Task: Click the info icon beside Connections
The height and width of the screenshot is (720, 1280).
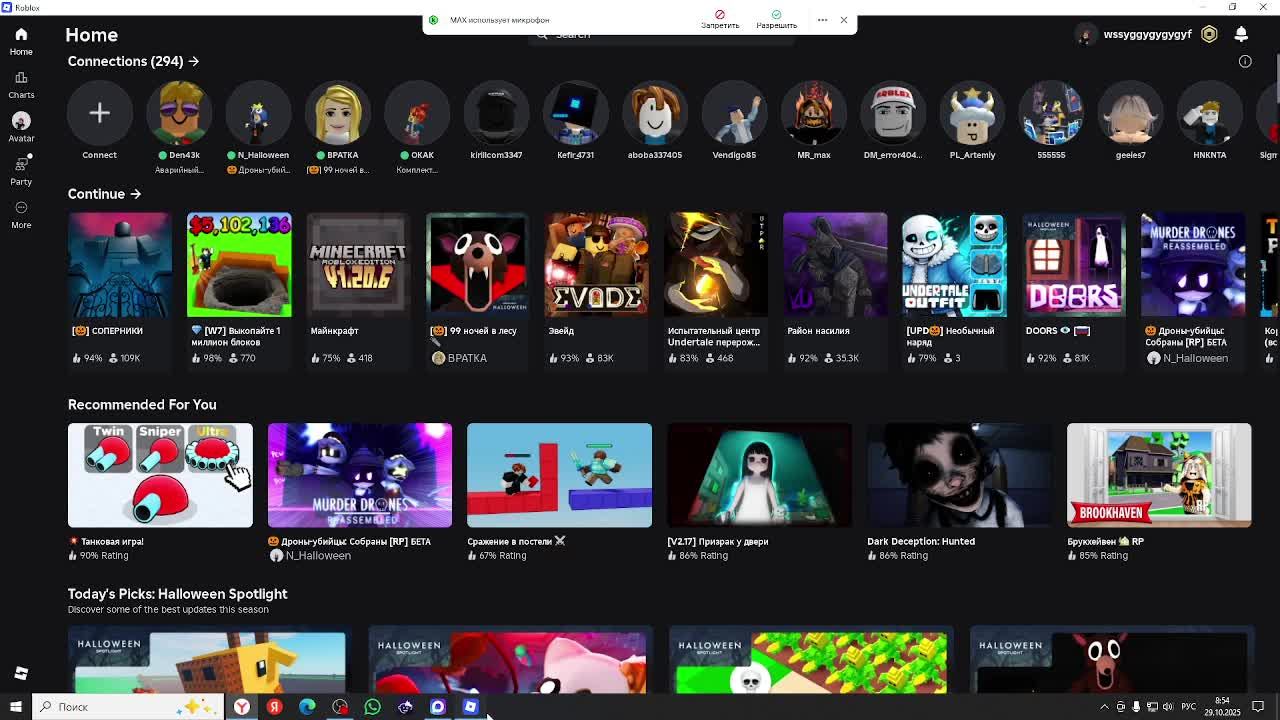Action: (1245, 61)
